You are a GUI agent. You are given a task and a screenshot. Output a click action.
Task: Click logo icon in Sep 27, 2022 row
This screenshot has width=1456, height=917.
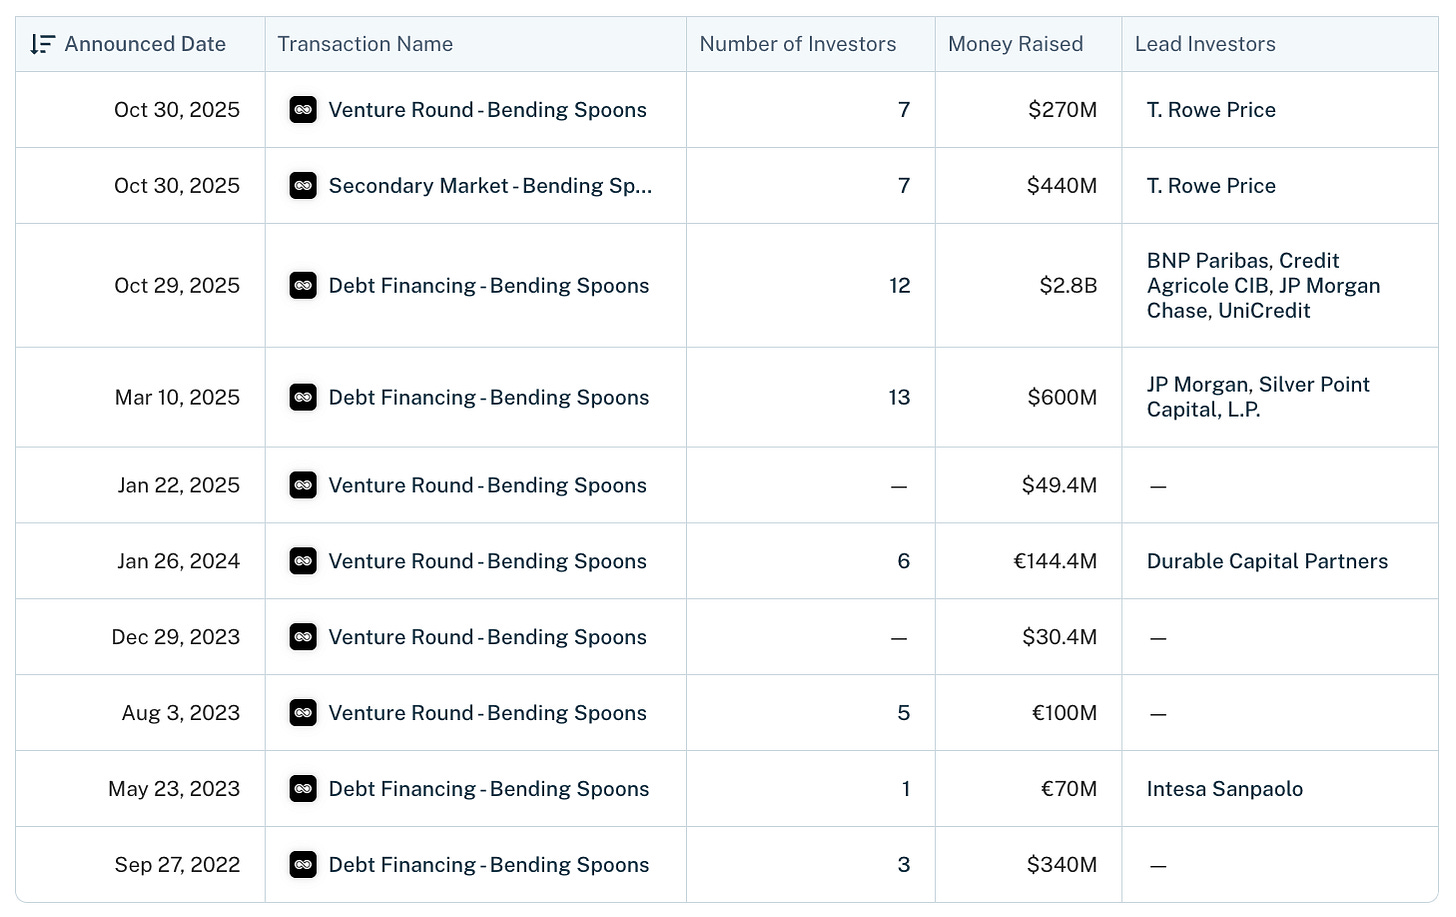[303, 866]
